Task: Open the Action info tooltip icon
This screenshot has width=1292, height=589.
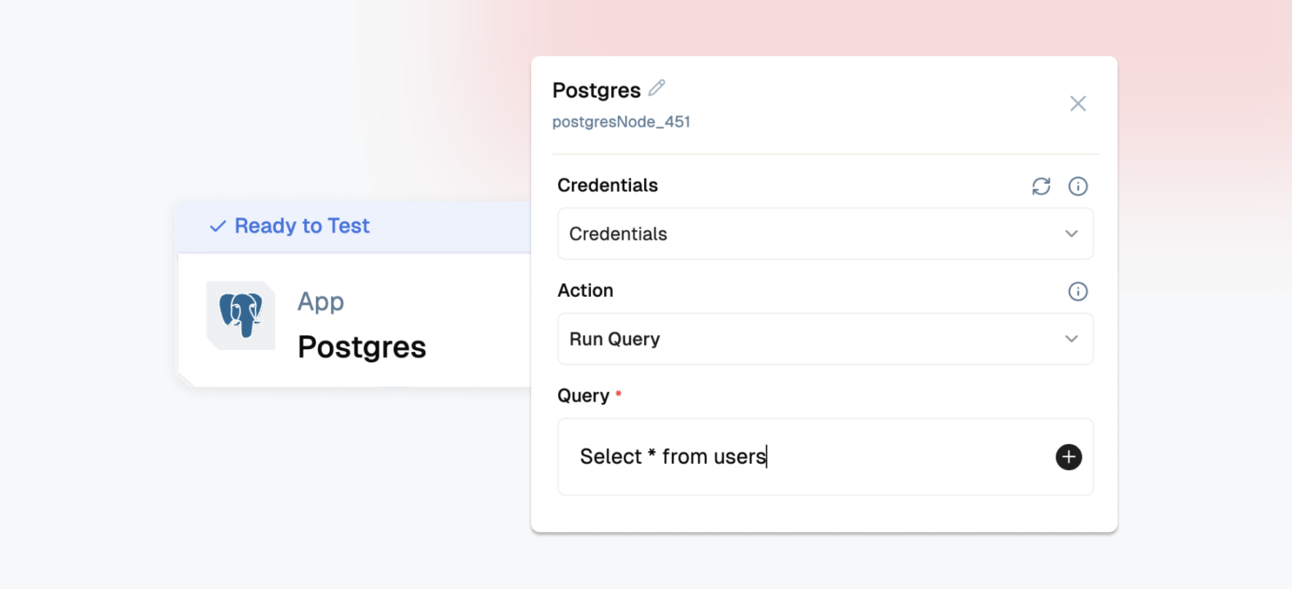Action: [x=1078, y=291]
